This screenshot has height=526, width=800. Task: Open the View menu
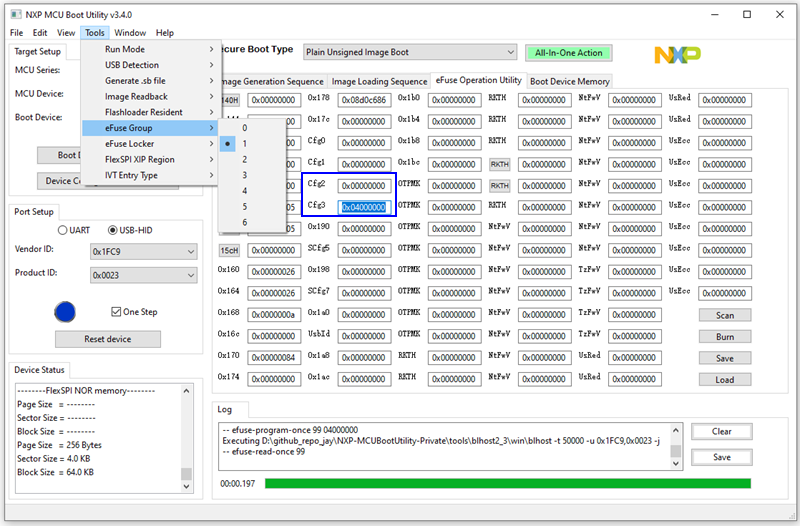coord(66,33)
